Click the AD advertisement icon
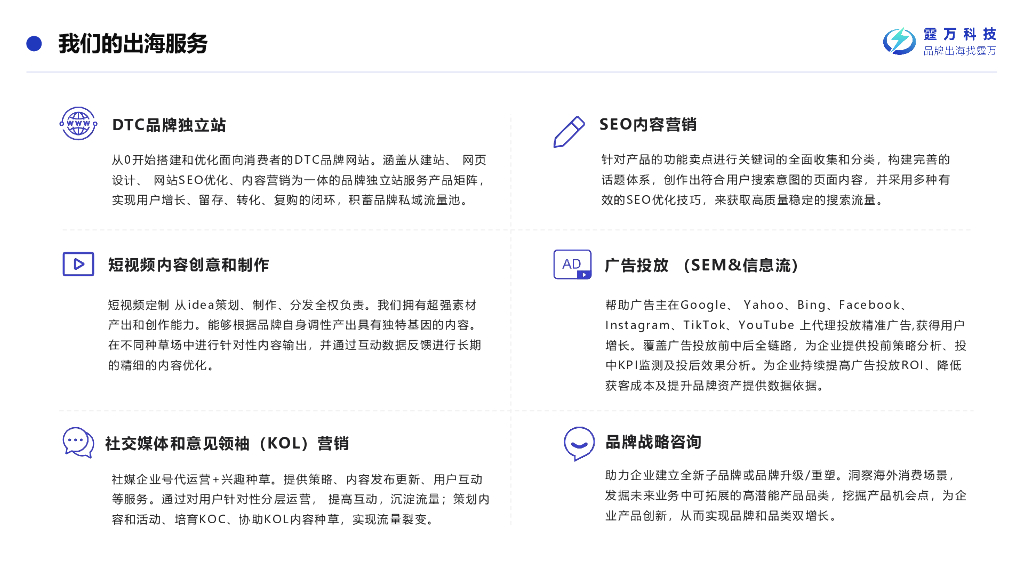 573,264
